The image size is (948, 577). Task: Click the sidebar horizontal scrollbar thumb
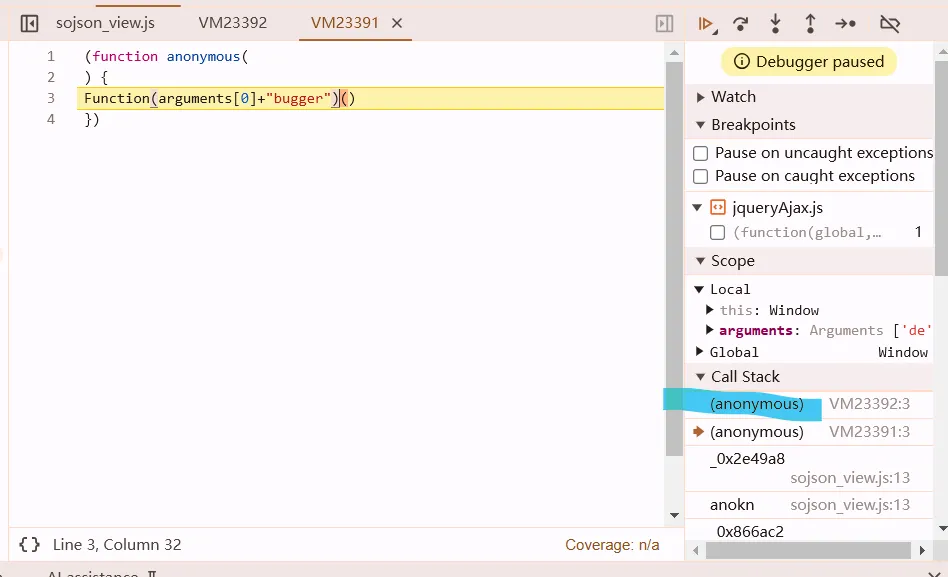coord(808,550)
